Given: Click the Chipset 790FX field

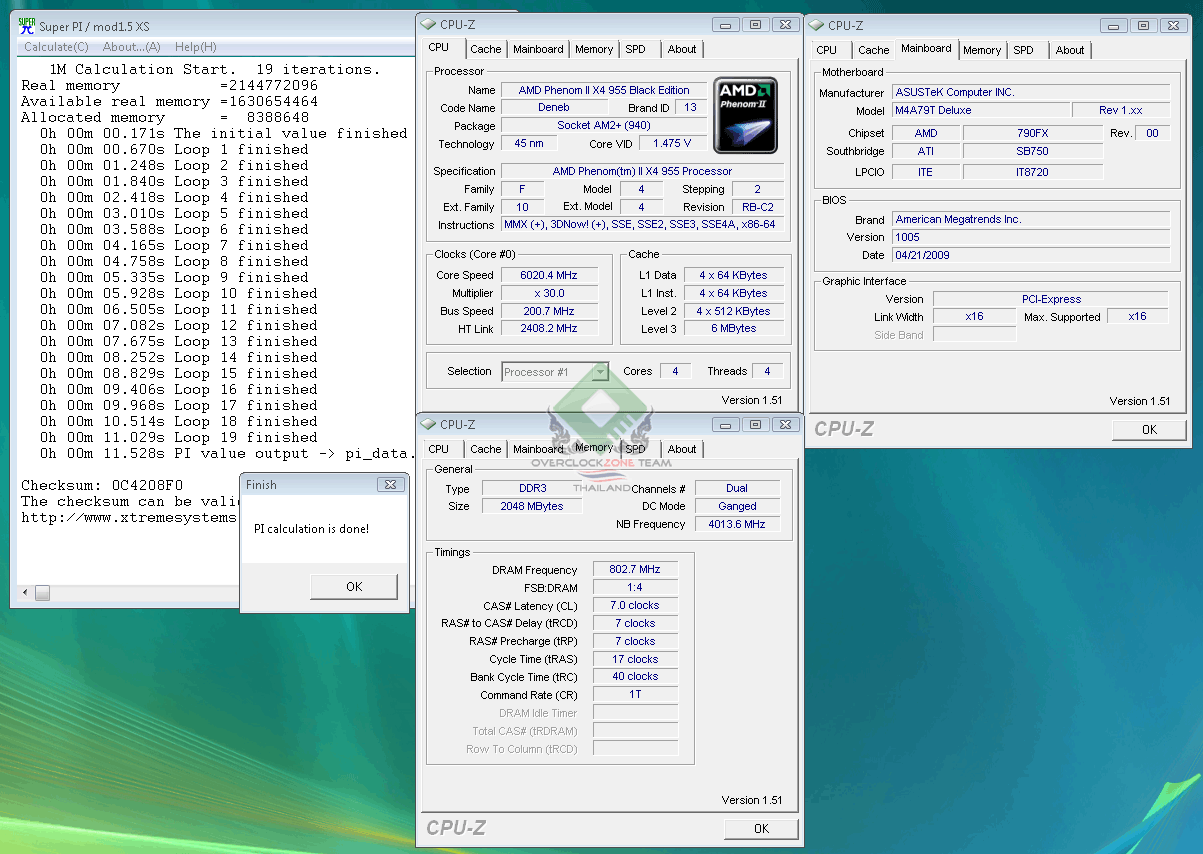Looking at the screenshot, I should tap(1032, 133).
